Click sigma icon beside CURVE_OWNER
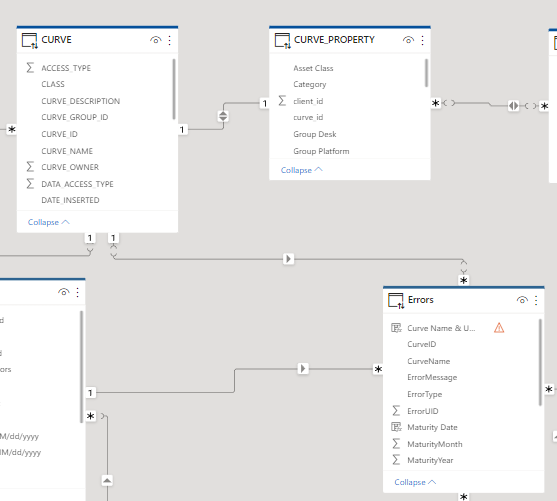Screen dimensions: 557x501 (x=30, y=167)
